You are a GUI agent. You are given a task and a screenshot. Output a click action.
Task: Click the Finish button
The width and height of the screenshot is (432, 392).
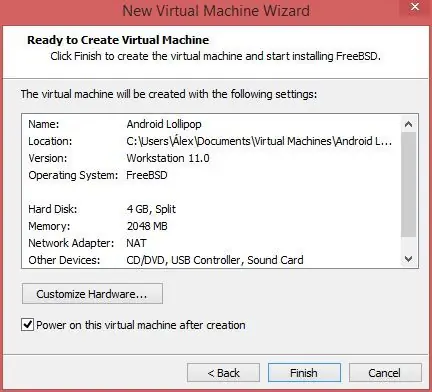(304, 372)
